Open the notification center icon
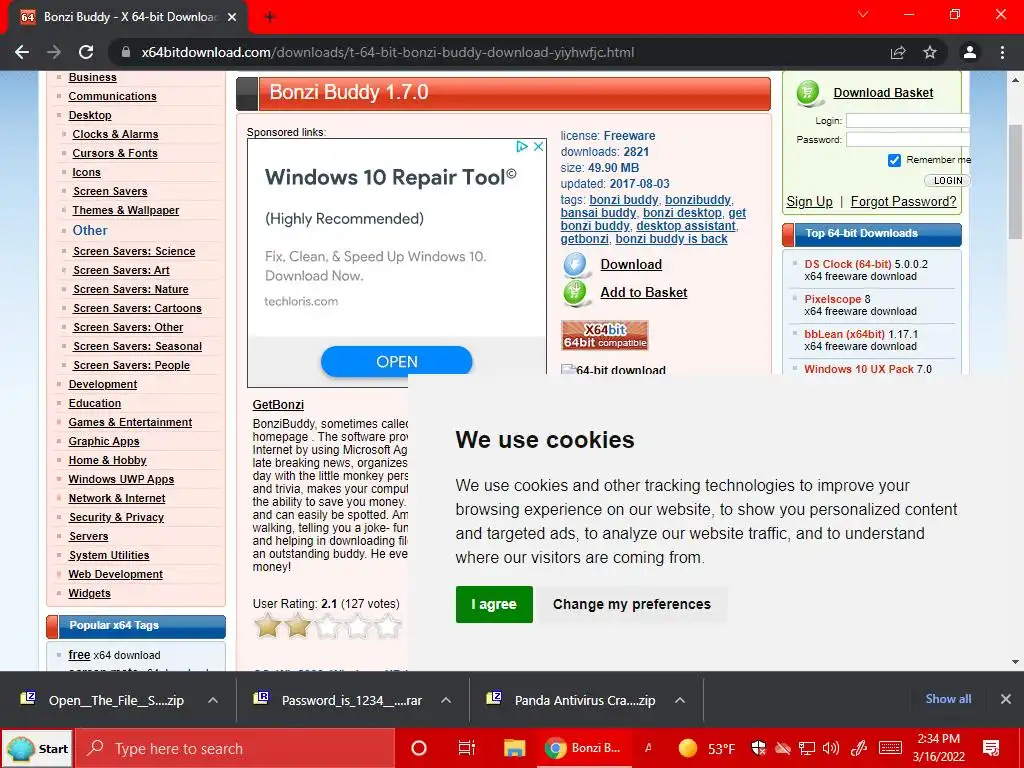 click(991, 748)
